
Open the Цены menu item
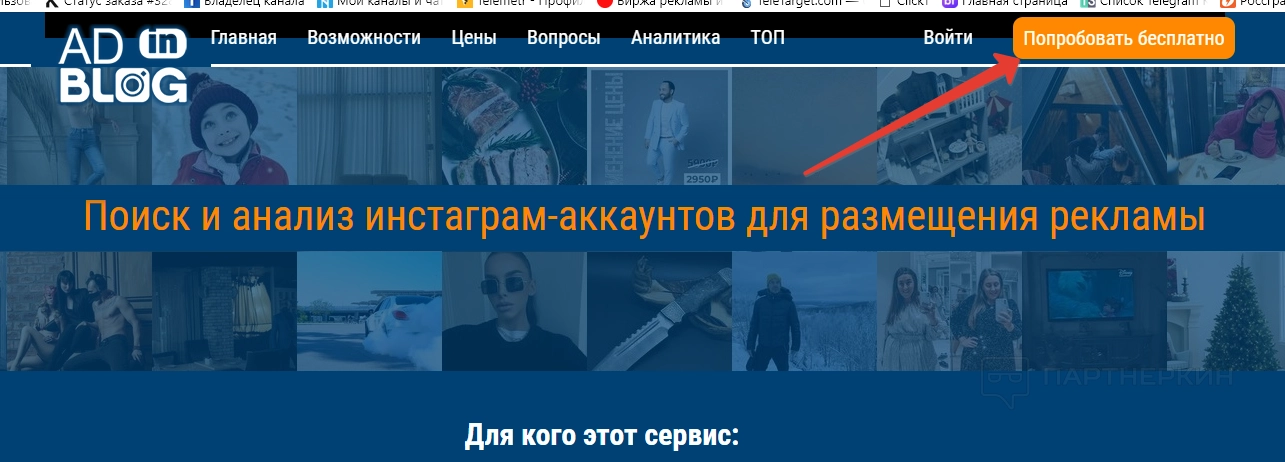tap(474, 38)
